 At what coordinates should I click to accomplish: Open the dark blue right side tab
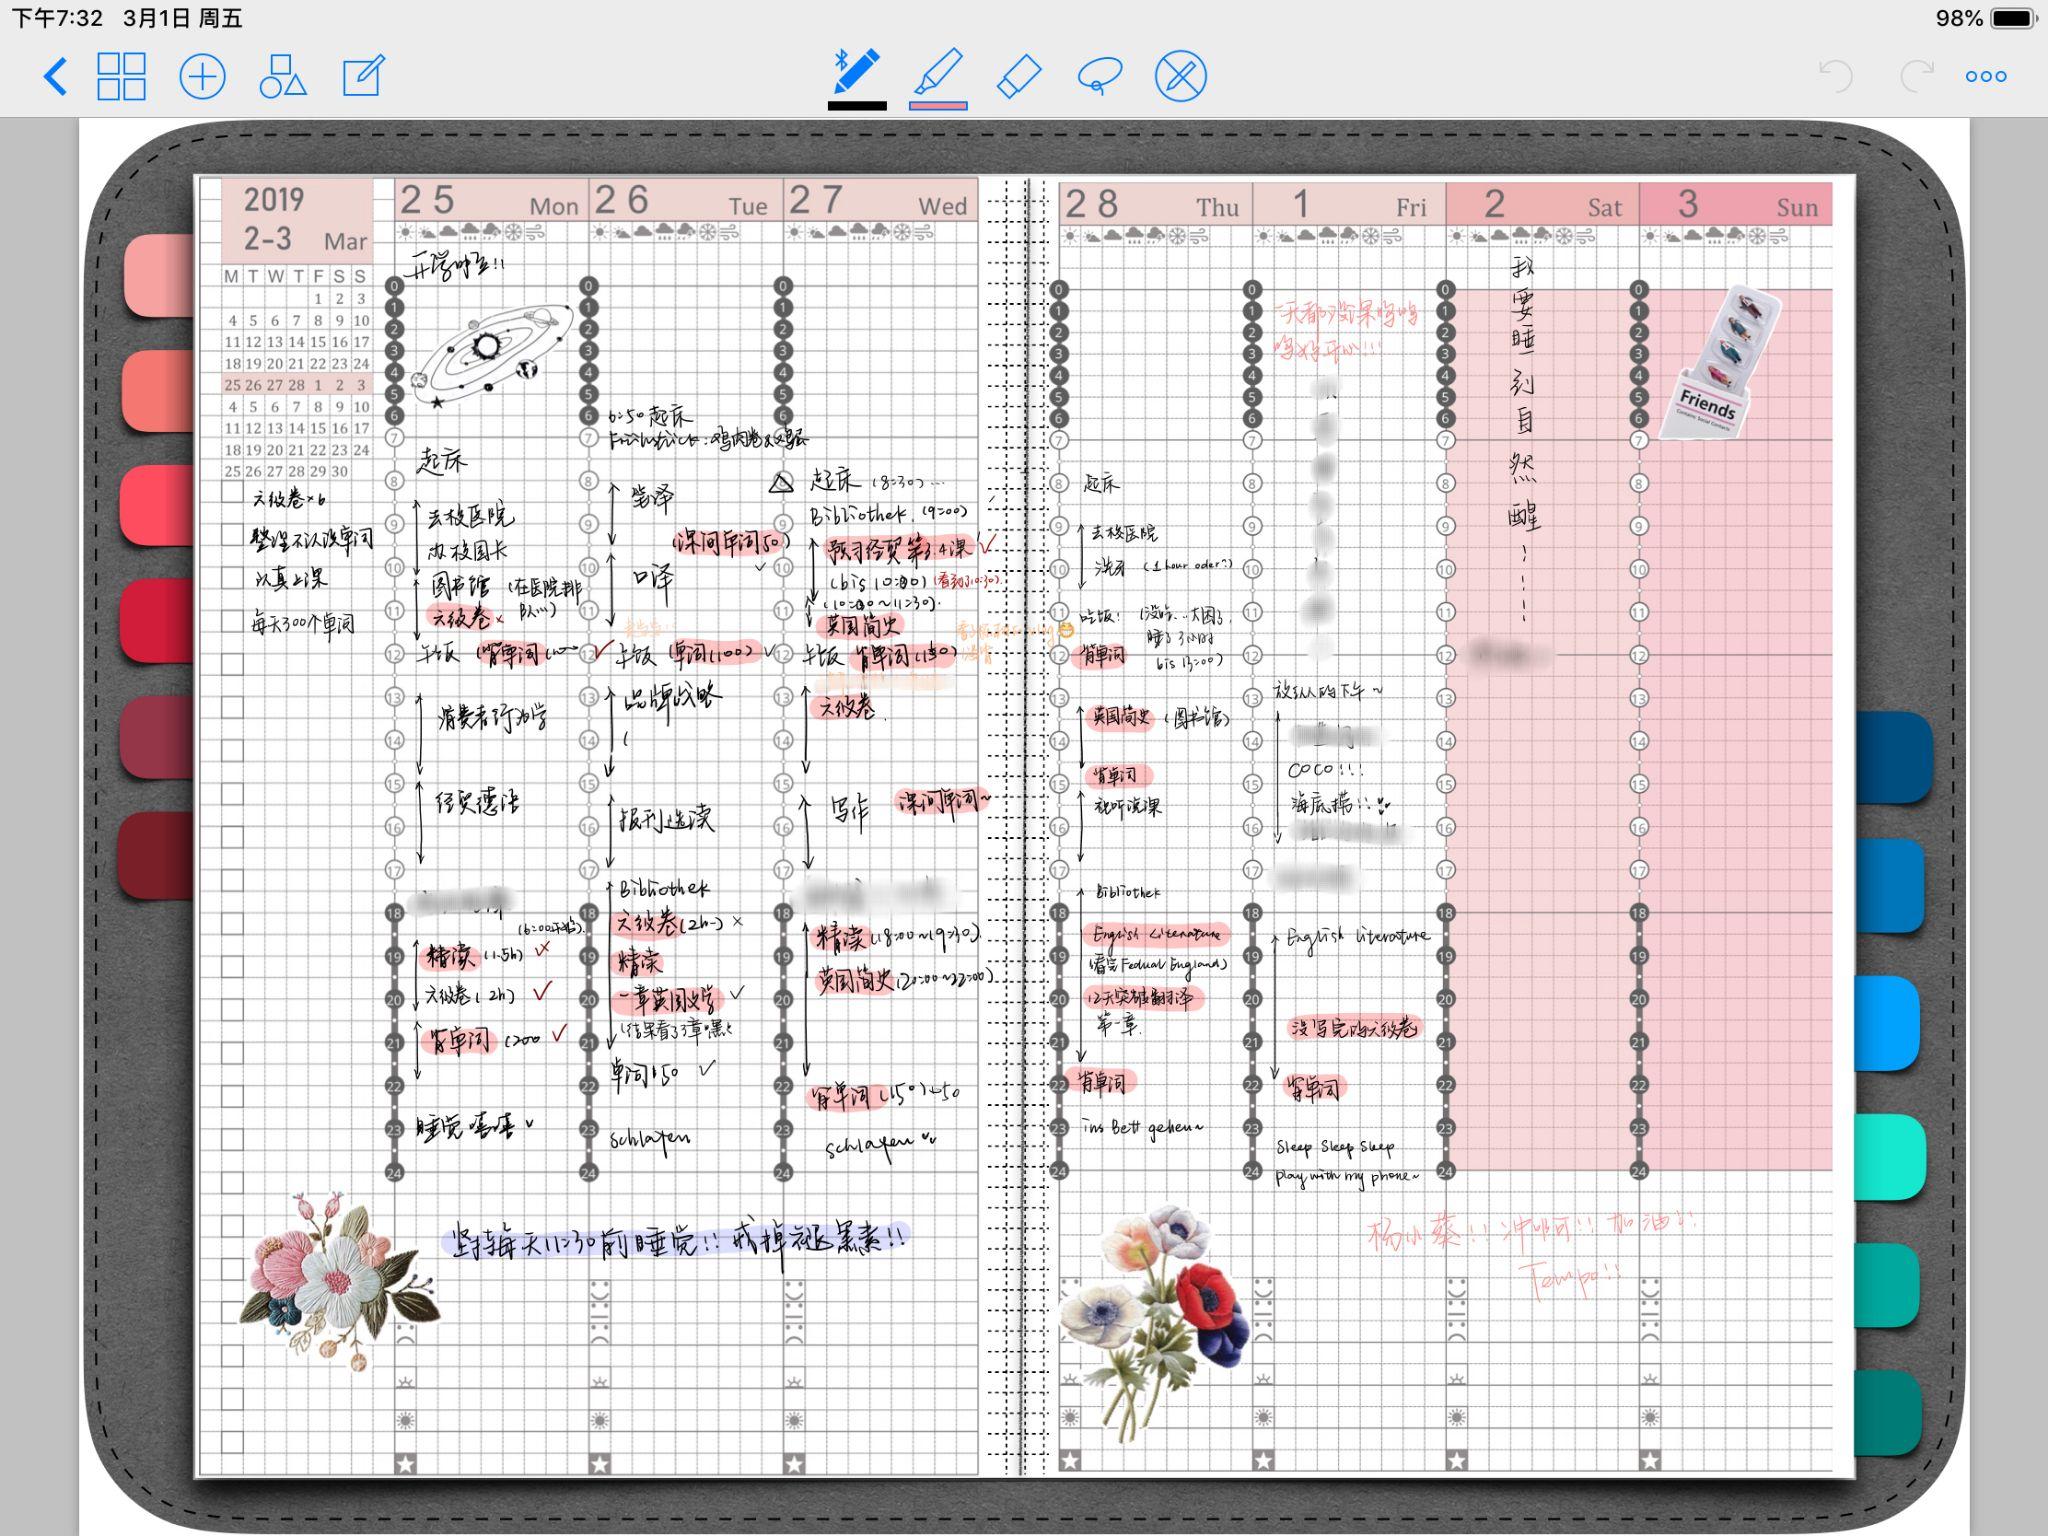click(1893, 755)
